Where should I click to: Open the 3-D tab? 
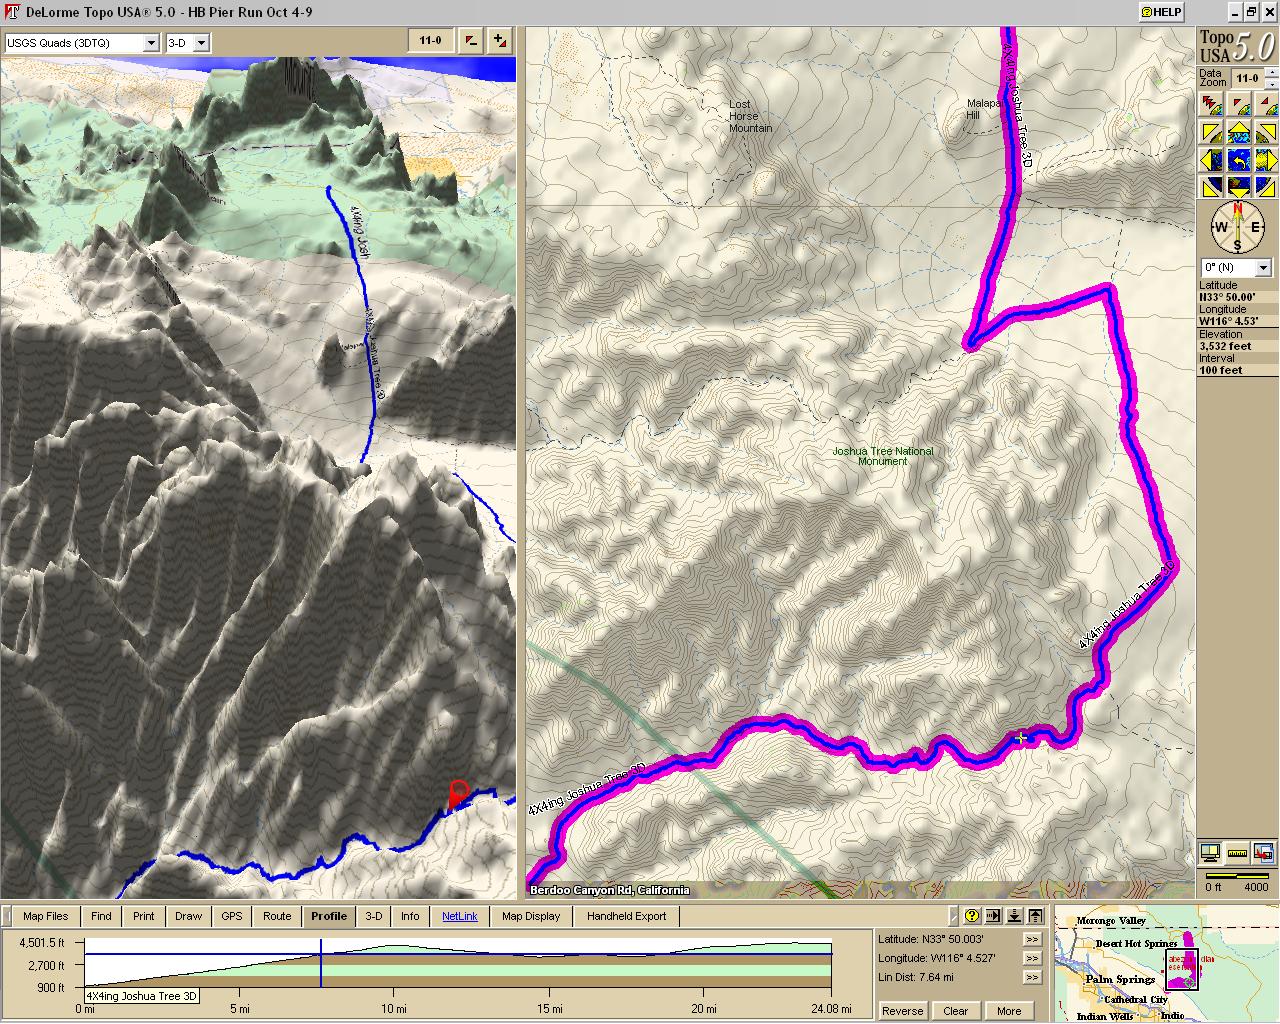tap(373, 916)
